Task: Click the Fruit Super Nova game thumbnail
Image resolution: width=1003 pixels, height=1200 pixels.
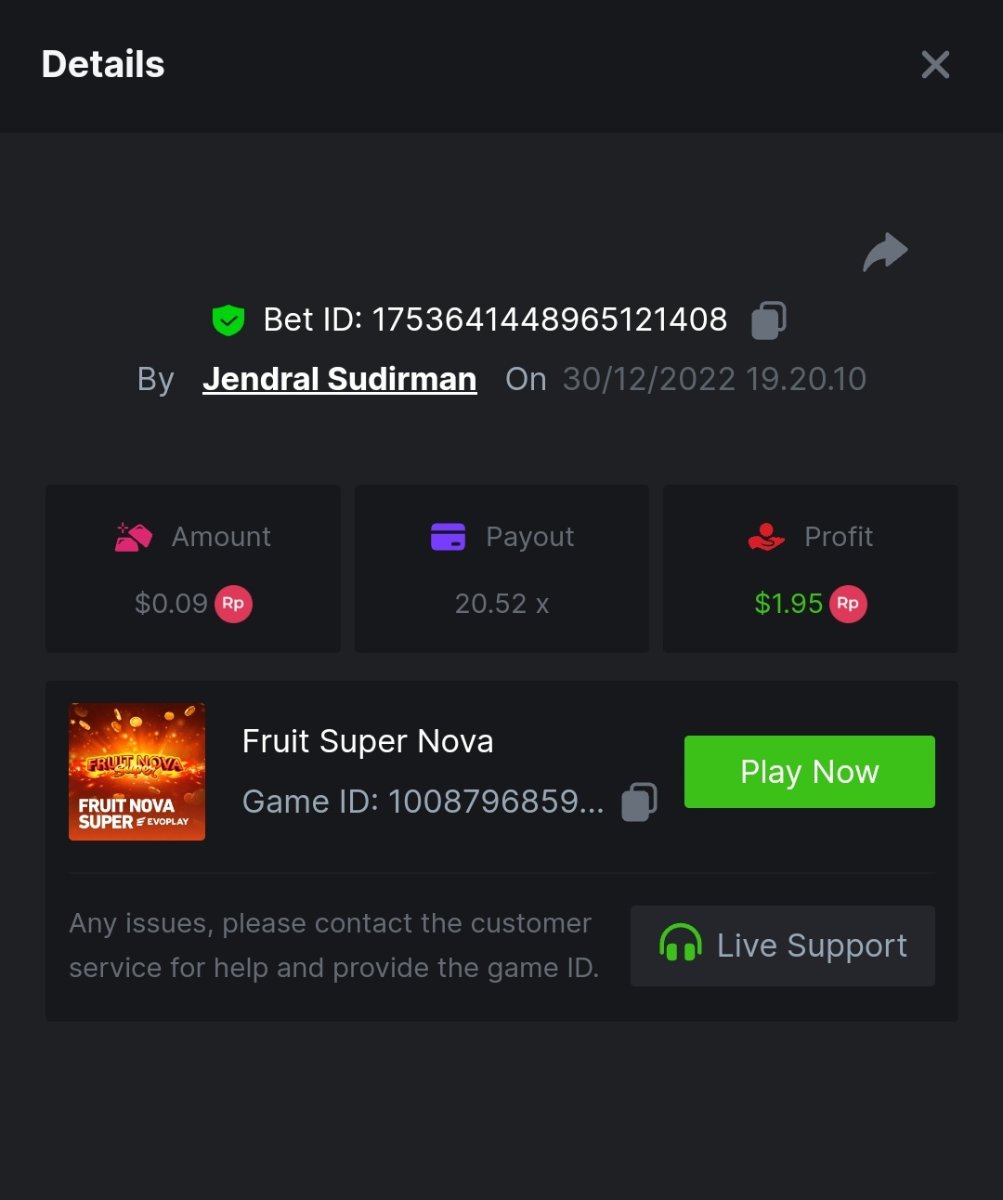Action: tap(137, 771)
